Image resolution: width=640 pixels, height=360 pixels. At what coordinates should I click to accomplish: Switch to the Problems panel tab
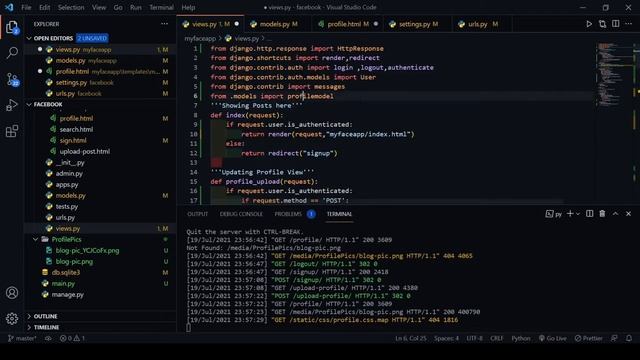(295, 214)
